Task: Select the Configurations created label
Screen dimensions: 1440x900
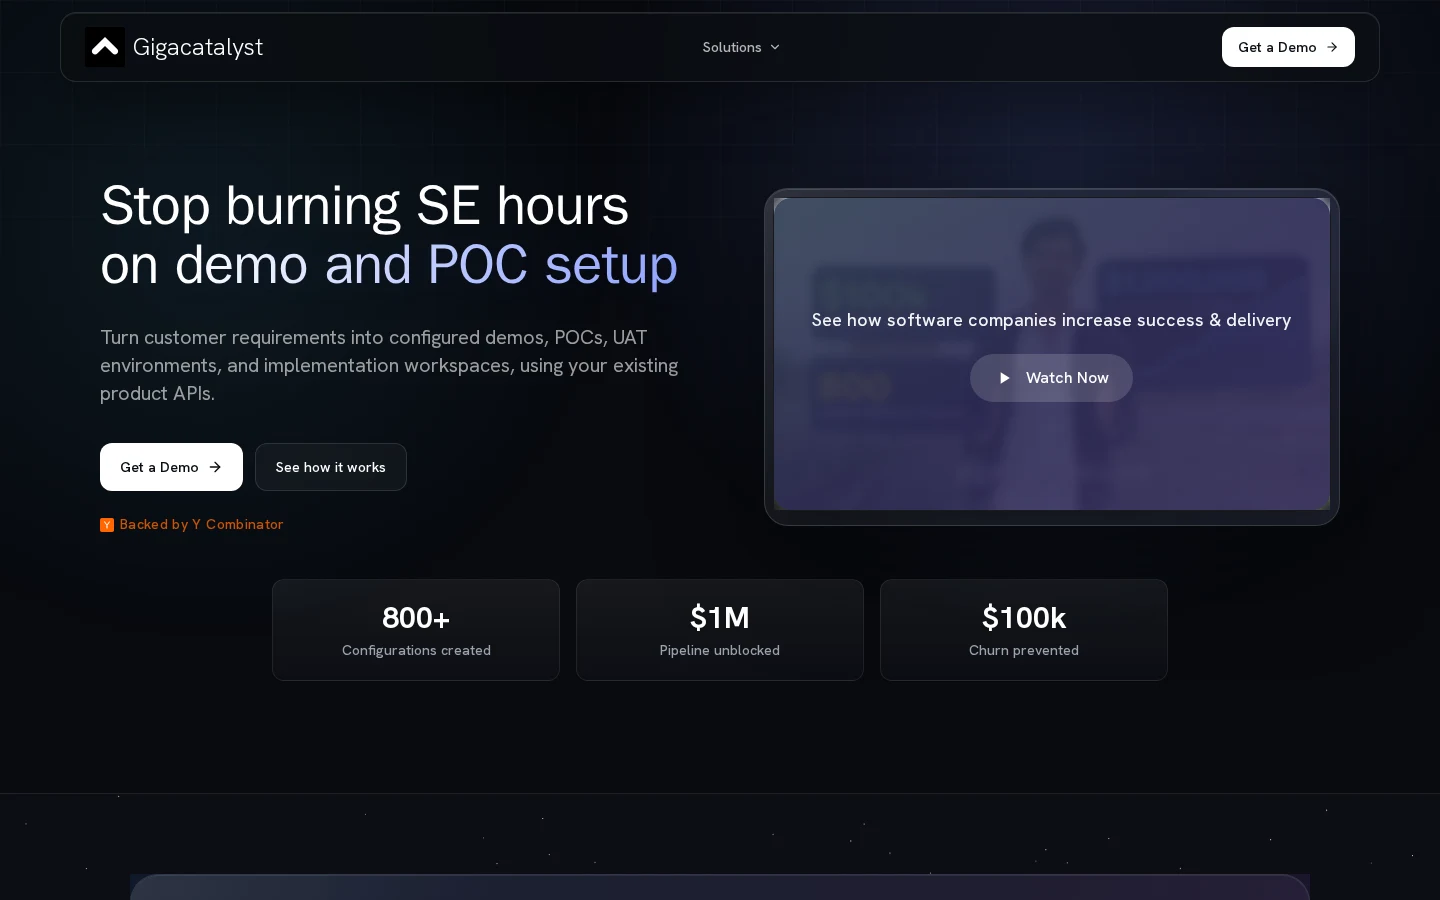Action: click(416, 650)
